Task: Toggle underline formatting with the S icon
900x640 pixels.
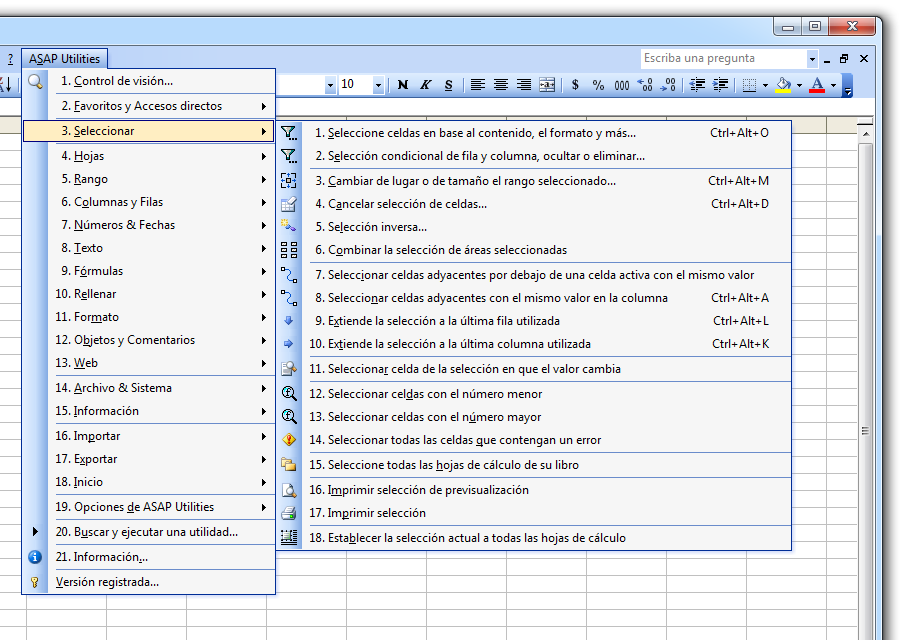Action: pos(447,85)
